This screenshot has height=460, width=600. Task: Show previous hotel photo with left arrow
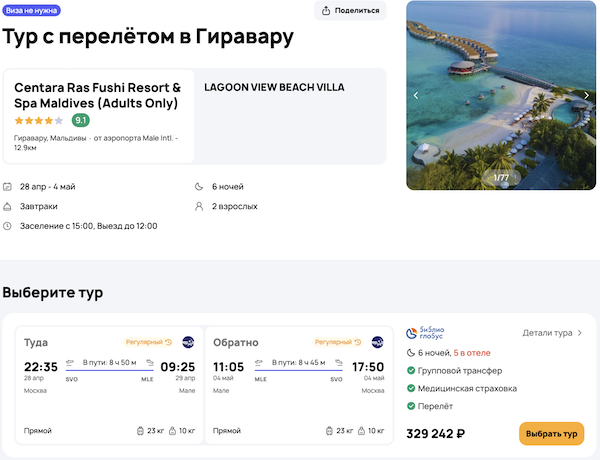coord(417,96)
